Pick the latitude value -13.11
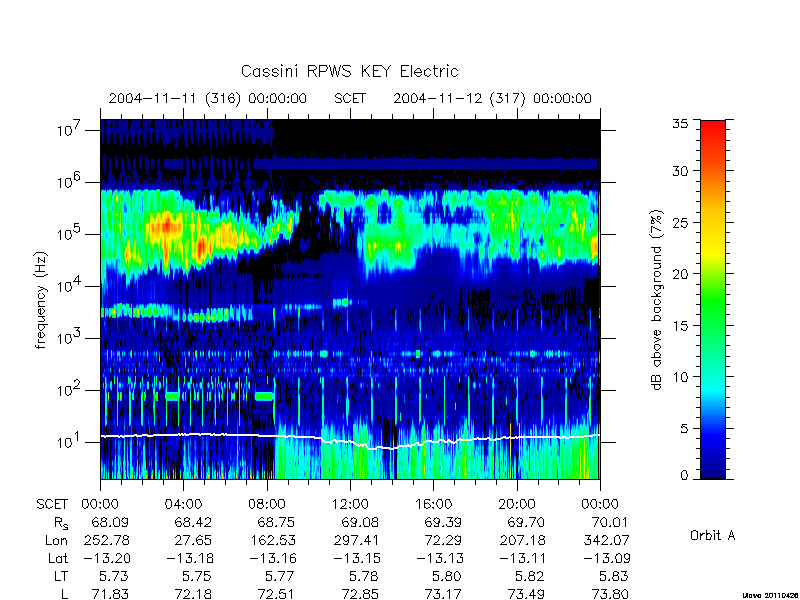This screenshot has height=600, width=800. click(x=522, y=559)
